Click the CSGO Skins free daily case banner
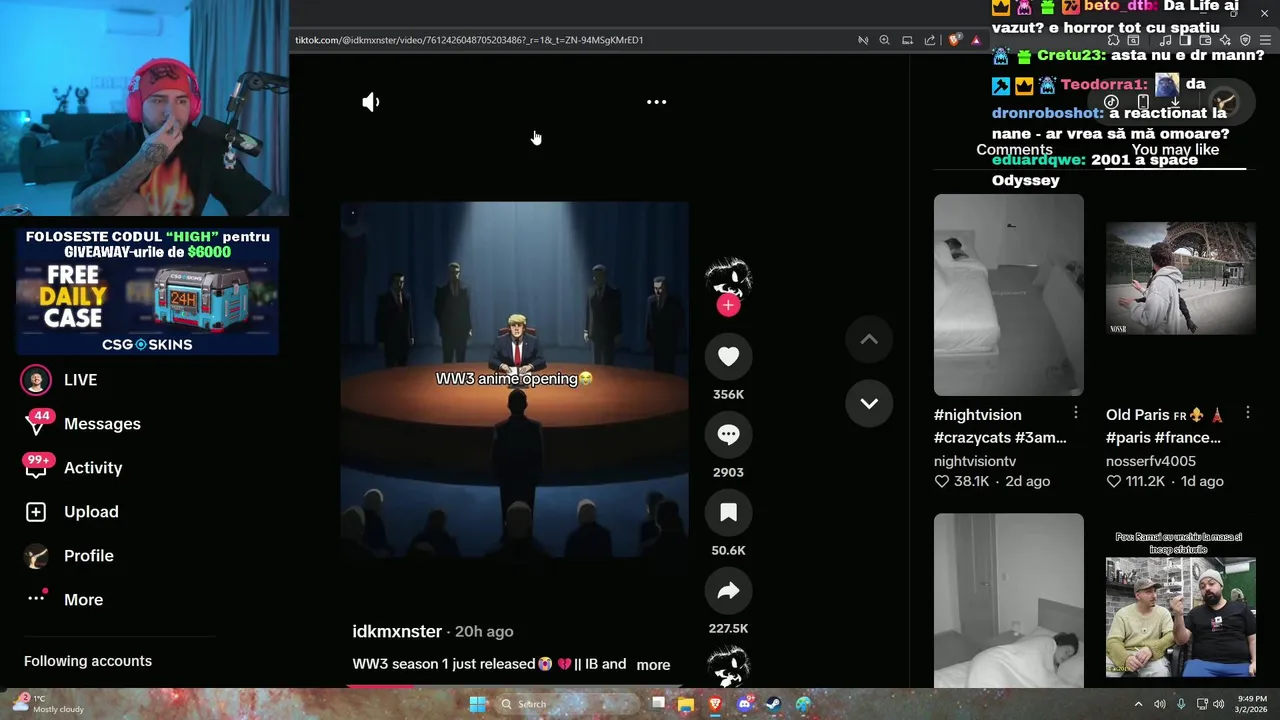Viewport: 1280px width, 720px height. tap(147, 290)
